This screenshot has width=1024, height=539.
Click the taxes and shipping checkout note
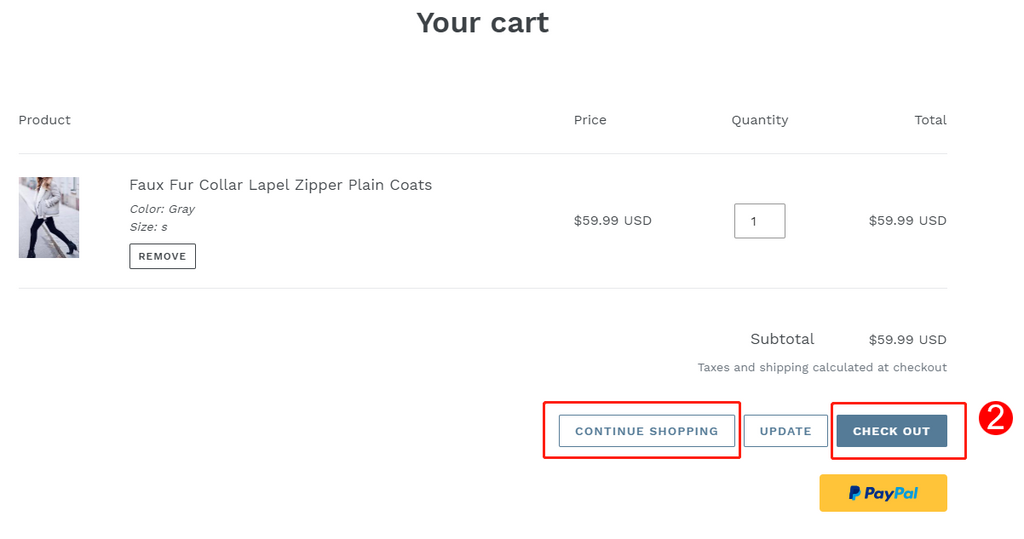822,367
